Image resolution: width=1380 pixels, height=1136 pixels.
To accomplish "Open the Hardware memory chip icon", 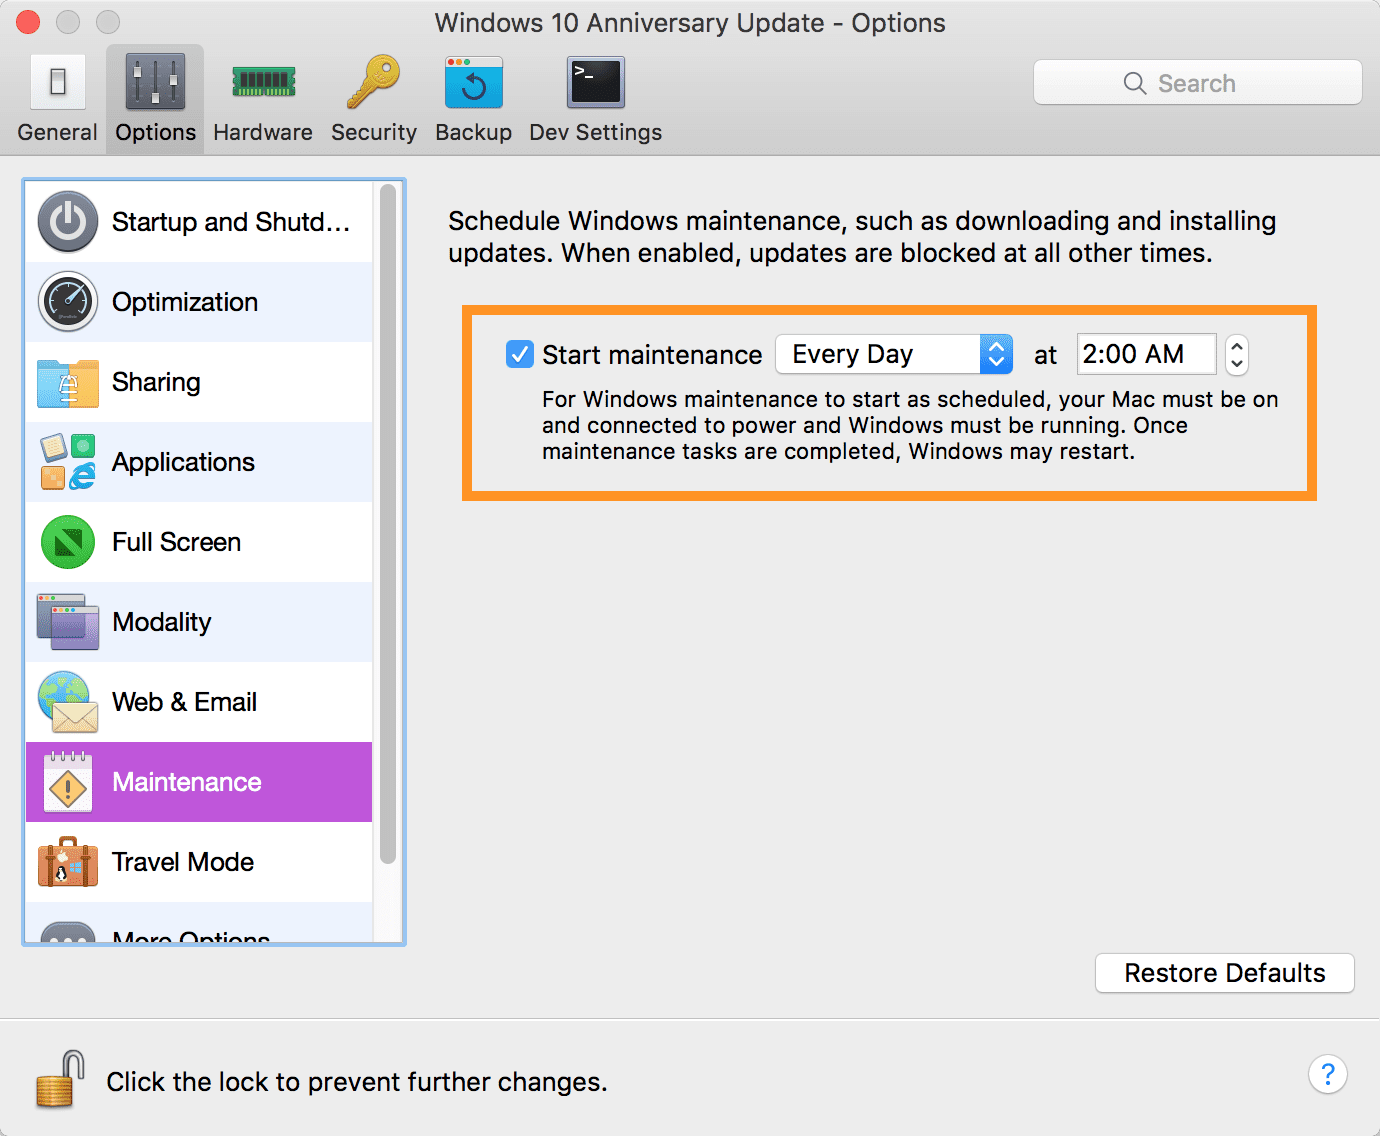I will tap(263, 82).
